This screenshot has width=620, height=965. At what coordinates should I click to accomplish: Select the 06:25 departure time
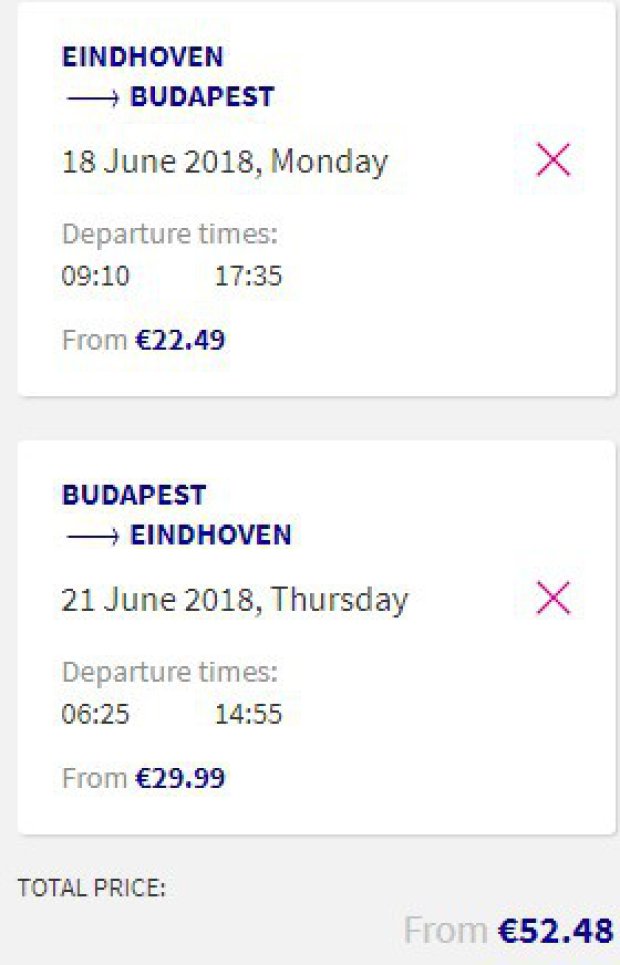(96, 714)
